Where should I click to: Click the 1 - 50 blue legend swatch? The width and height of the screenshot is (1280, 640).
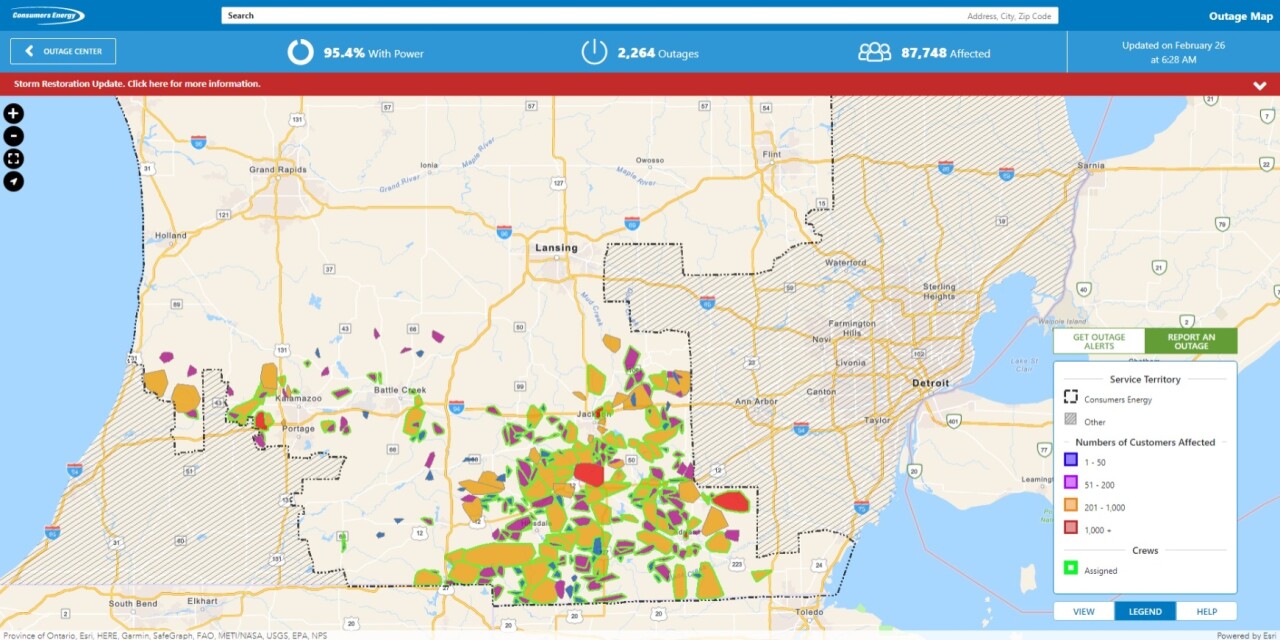point(1070,460)
